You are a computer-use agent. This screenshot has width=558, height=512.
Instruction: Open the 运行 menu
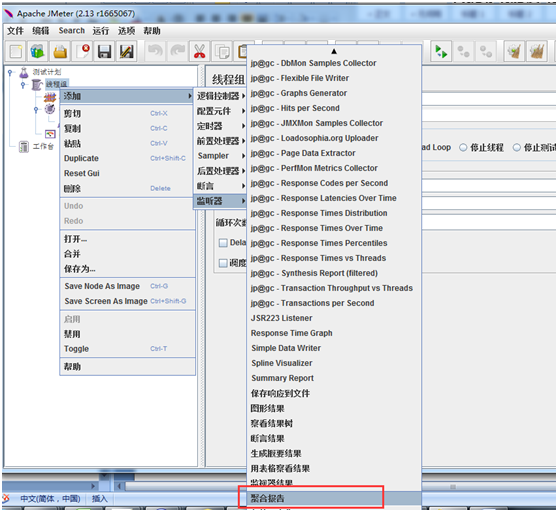[x=101, y=31]
